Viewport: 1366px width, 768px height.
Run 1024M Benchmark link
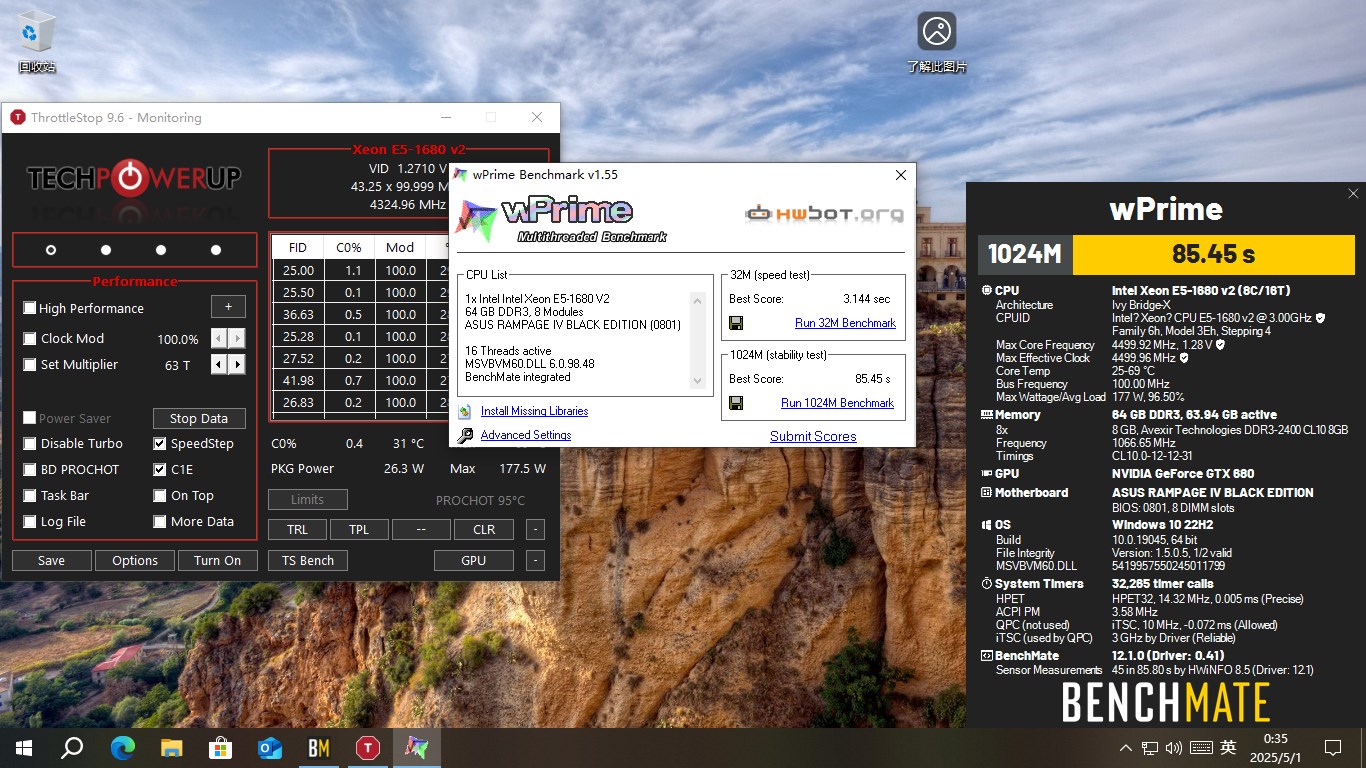[x=837, y=403]
